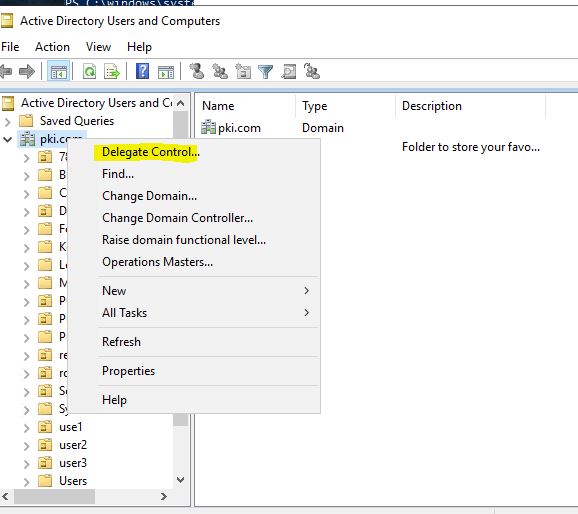Click the create new organizational unit icon
This screenshot has width=578, height=514.
243,71
